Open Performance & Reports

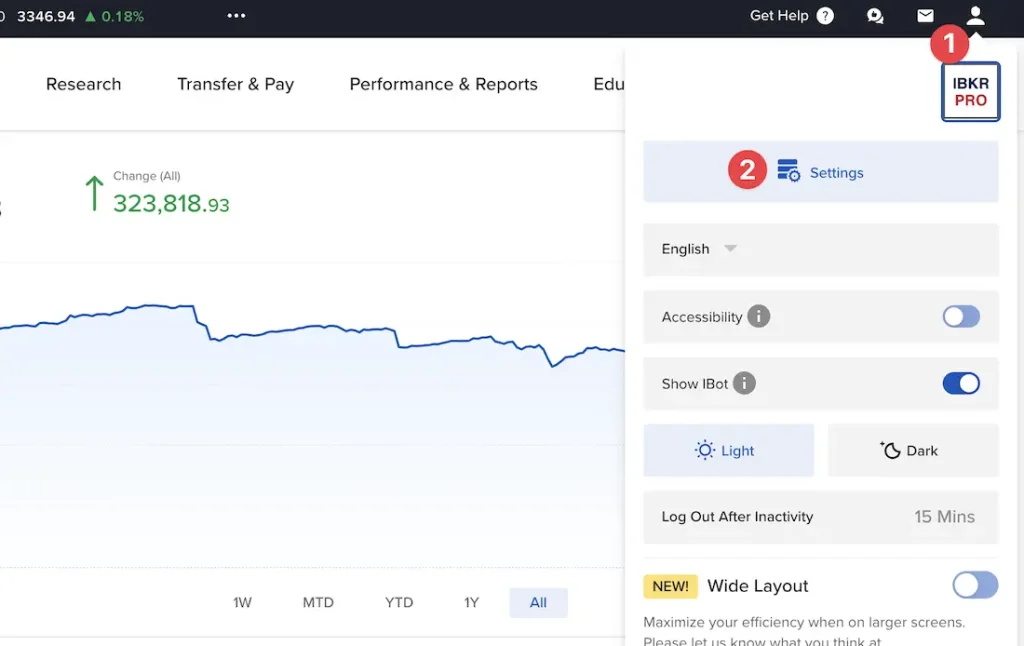pos(443,84)
